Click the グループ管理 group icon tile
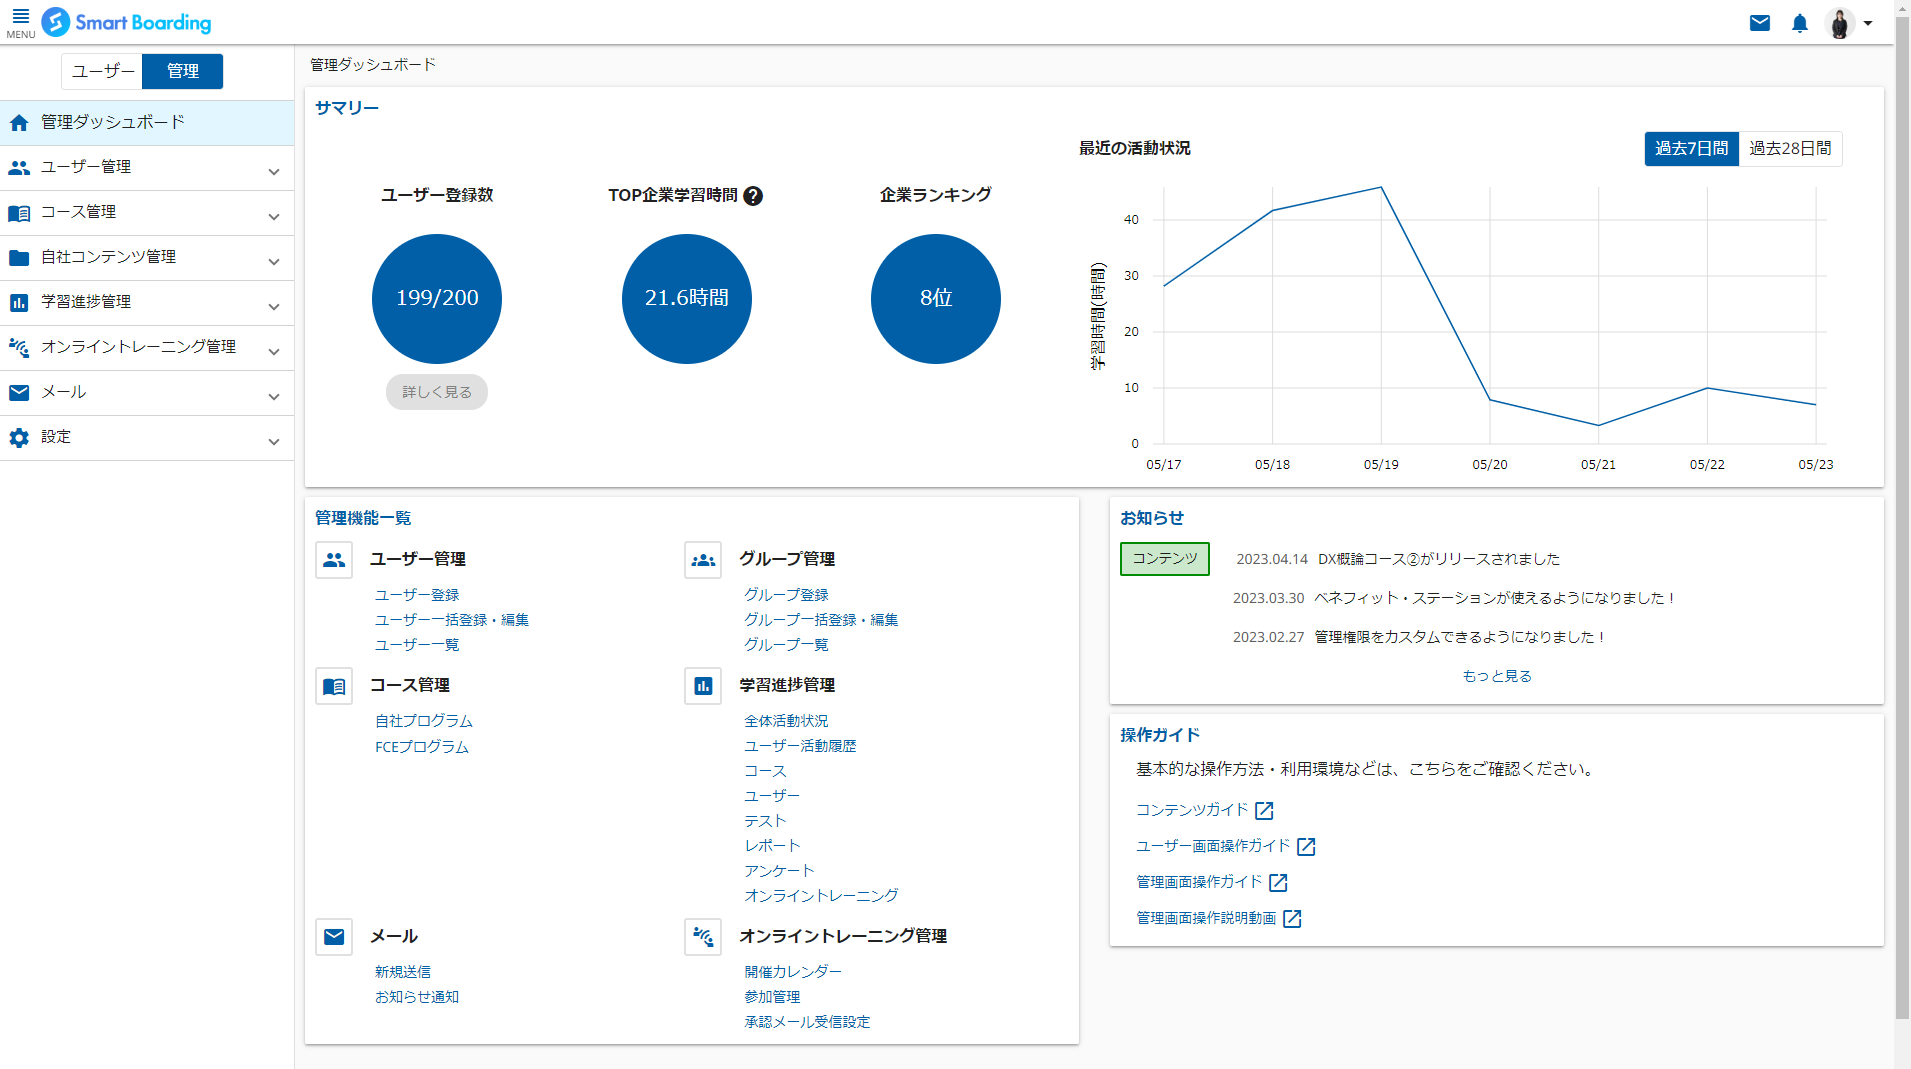The width and height of the screenshot is (1911, 1069). (703, 560)
